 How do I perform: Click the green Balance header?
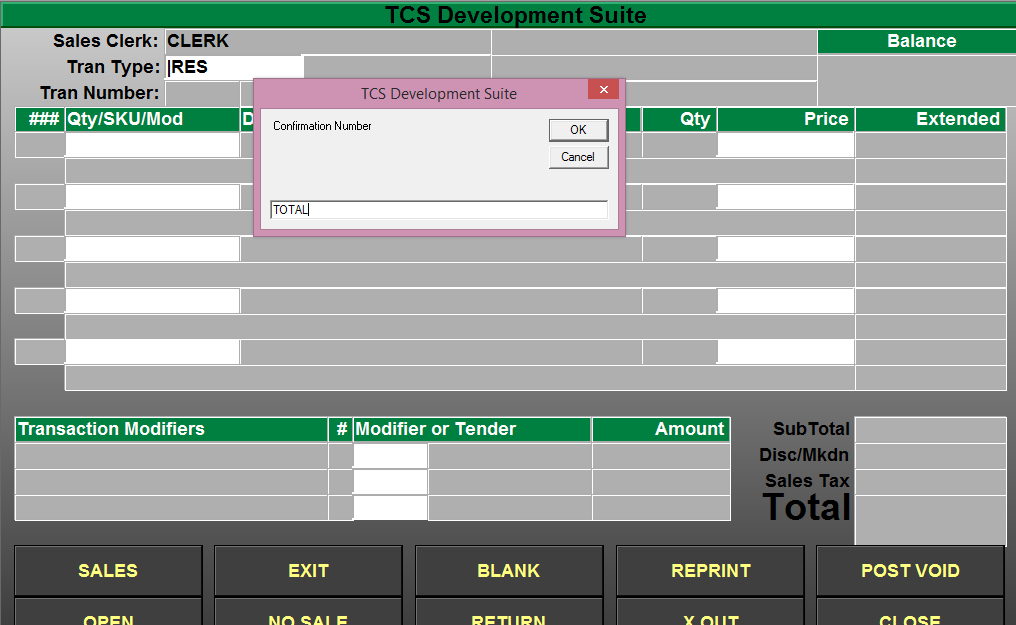tap(916, 42)
